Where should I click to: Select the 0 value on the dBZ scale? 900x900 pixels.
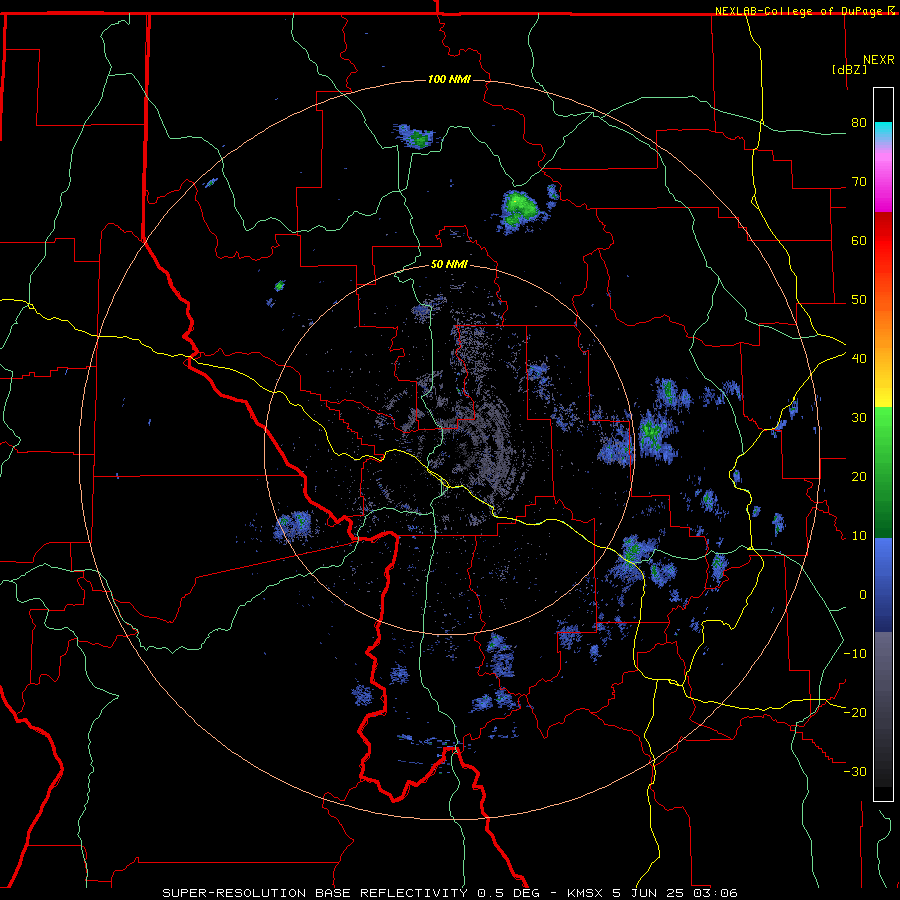[863, 595]
